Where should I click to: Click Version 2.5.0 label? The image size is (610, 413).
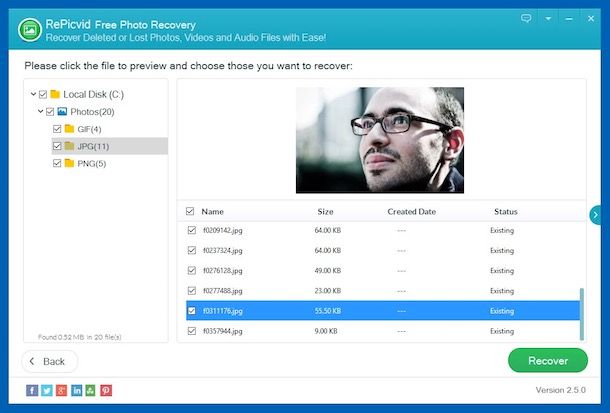point(561,390)
